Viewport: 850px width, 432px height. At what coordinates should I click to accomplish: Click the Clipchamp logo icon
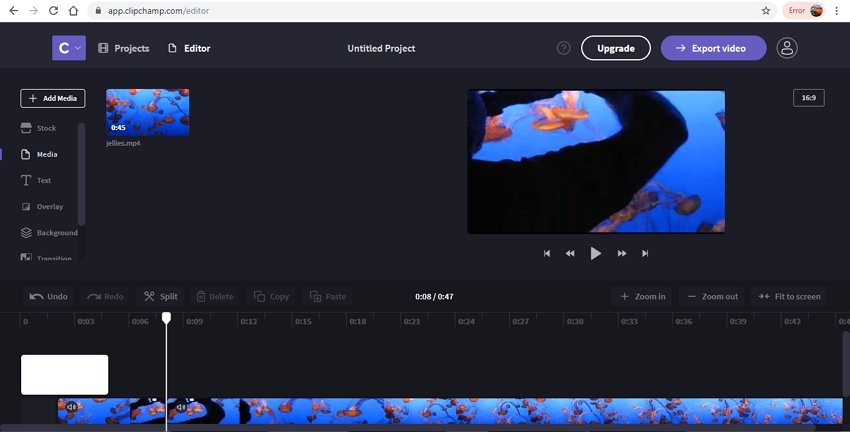click(x=68, y=48)
